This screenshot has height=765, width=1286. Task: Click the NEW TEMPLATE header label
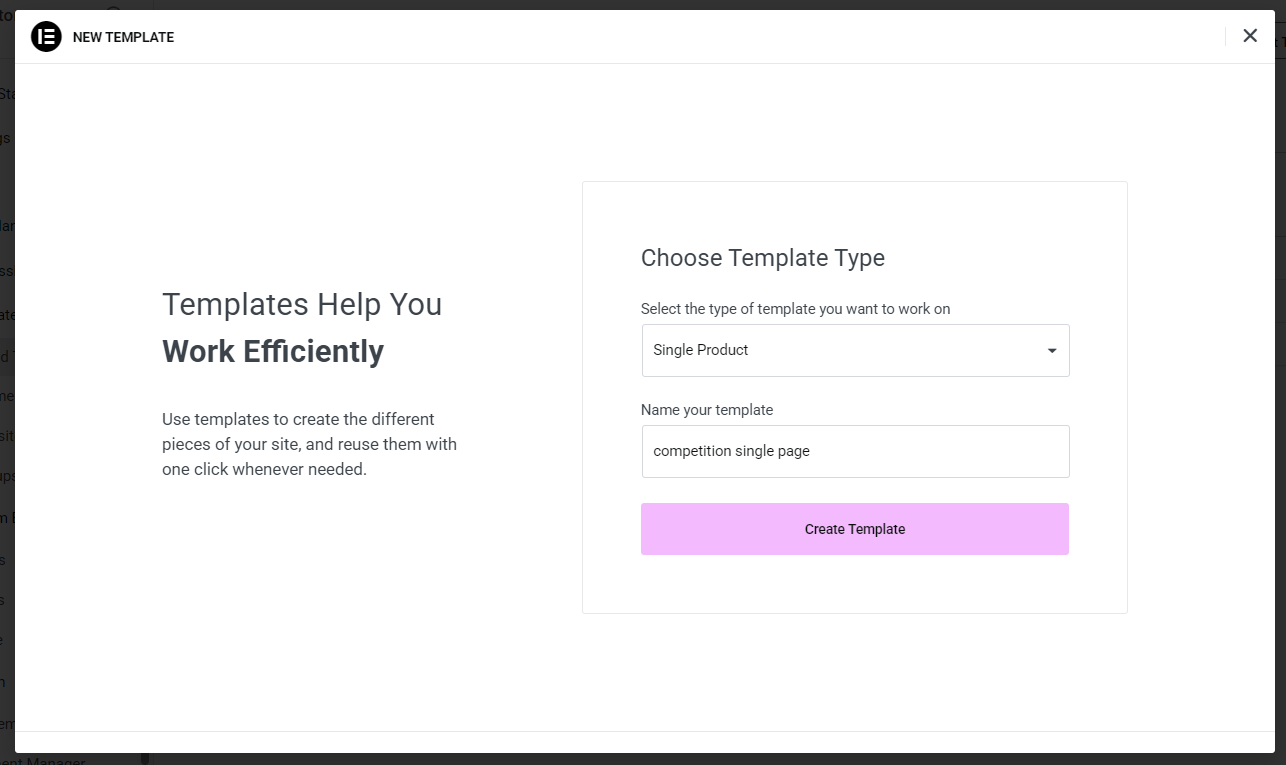pyautogui.click(x=123, y=36)
